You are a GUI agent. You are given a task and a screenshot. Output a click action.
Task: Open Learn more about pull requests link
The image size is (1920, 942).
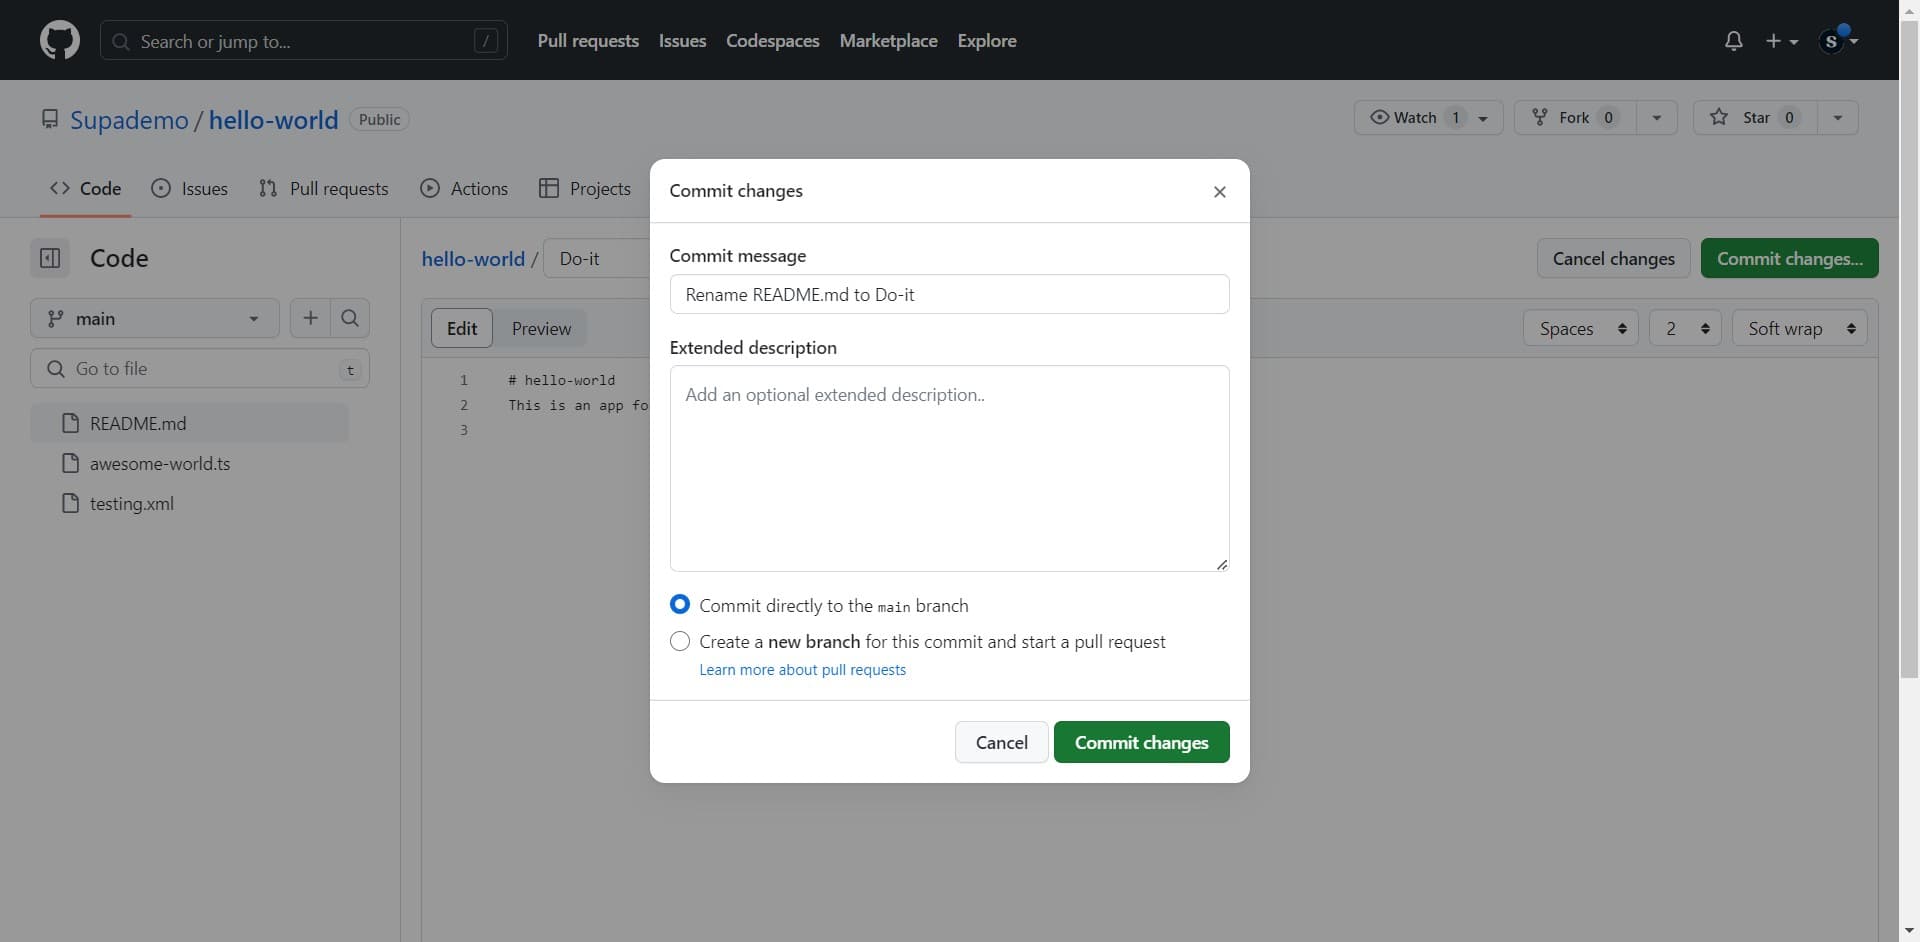(x=802, y=670)
